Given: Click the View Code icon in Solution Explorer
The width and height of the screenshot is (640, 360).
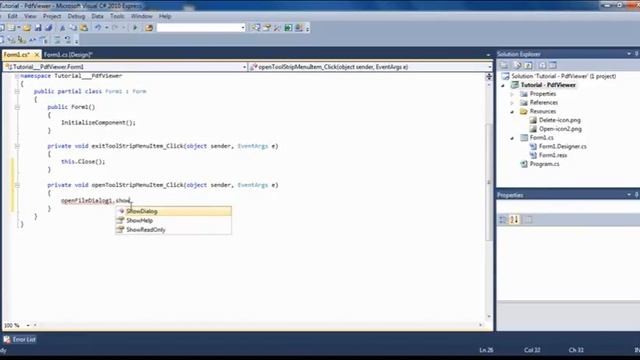Looking at the screenshot, I should point(542,65).
